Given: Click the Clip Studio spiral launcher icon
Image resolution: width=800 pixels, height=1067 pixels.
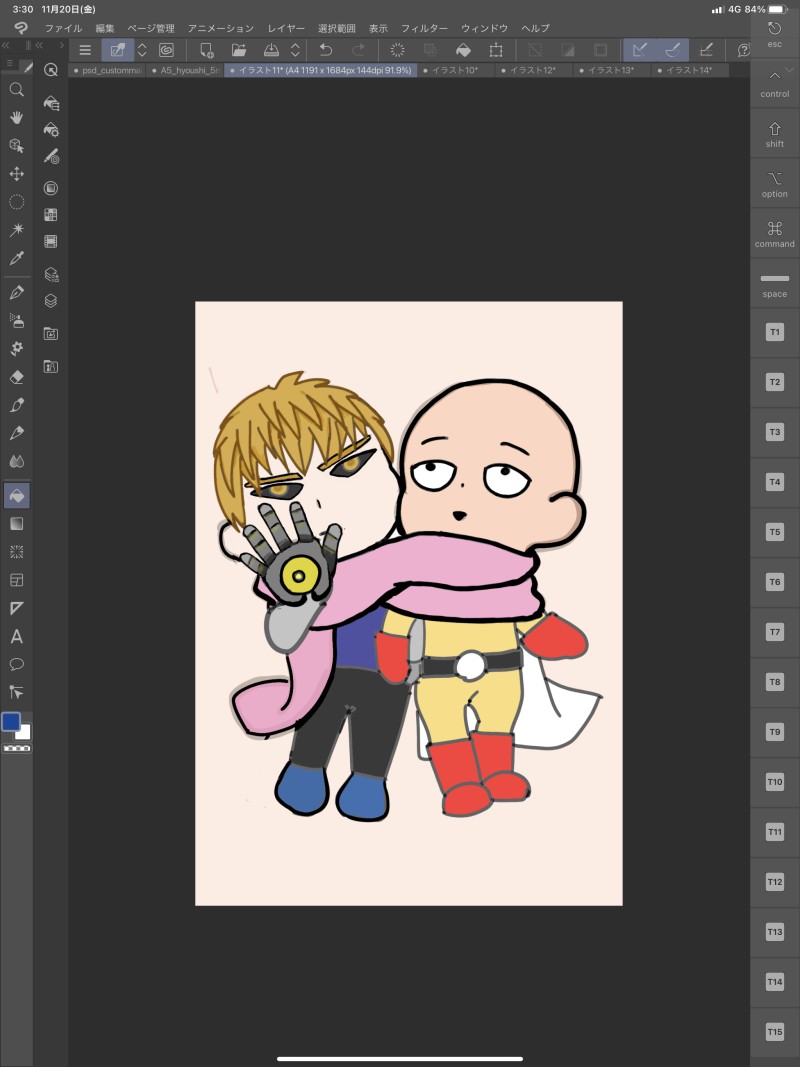Looking at the screenshot, I should point(166,50).
